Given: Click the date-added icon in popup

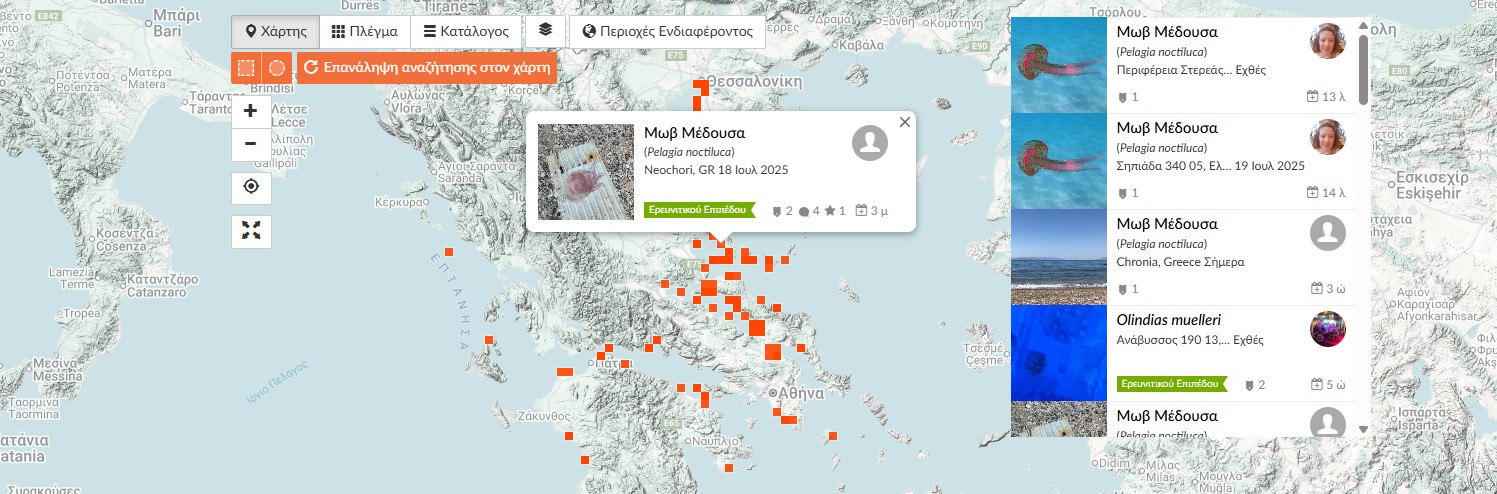Looking at the screenshot, I should pyautogui.click(x=862, y=211).
